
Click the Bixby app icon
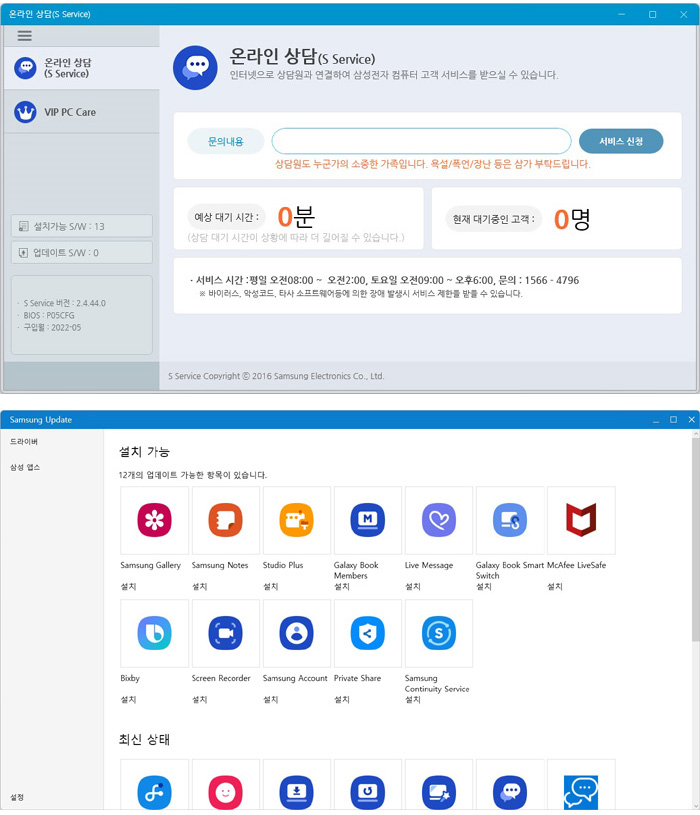tap(154, 633)
